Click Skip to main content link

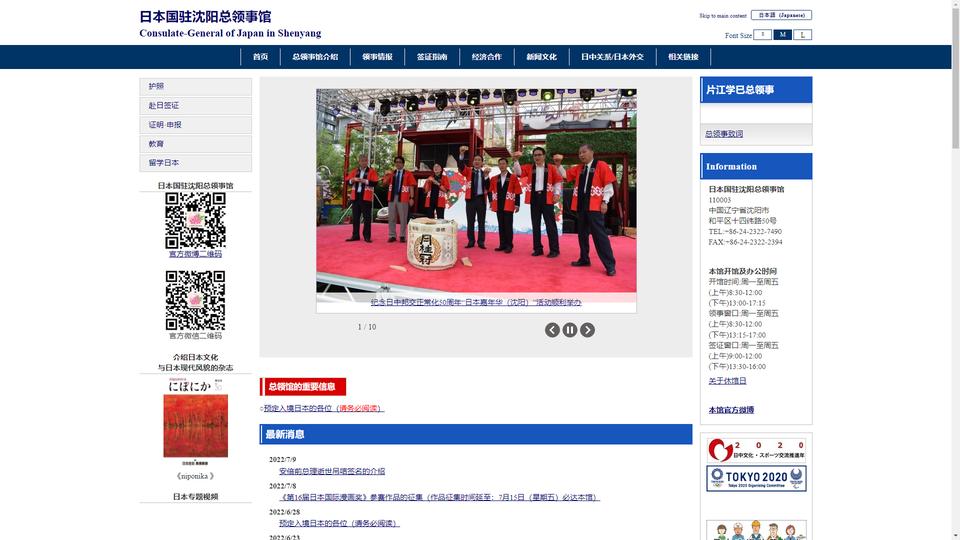(x=722, y=16)
